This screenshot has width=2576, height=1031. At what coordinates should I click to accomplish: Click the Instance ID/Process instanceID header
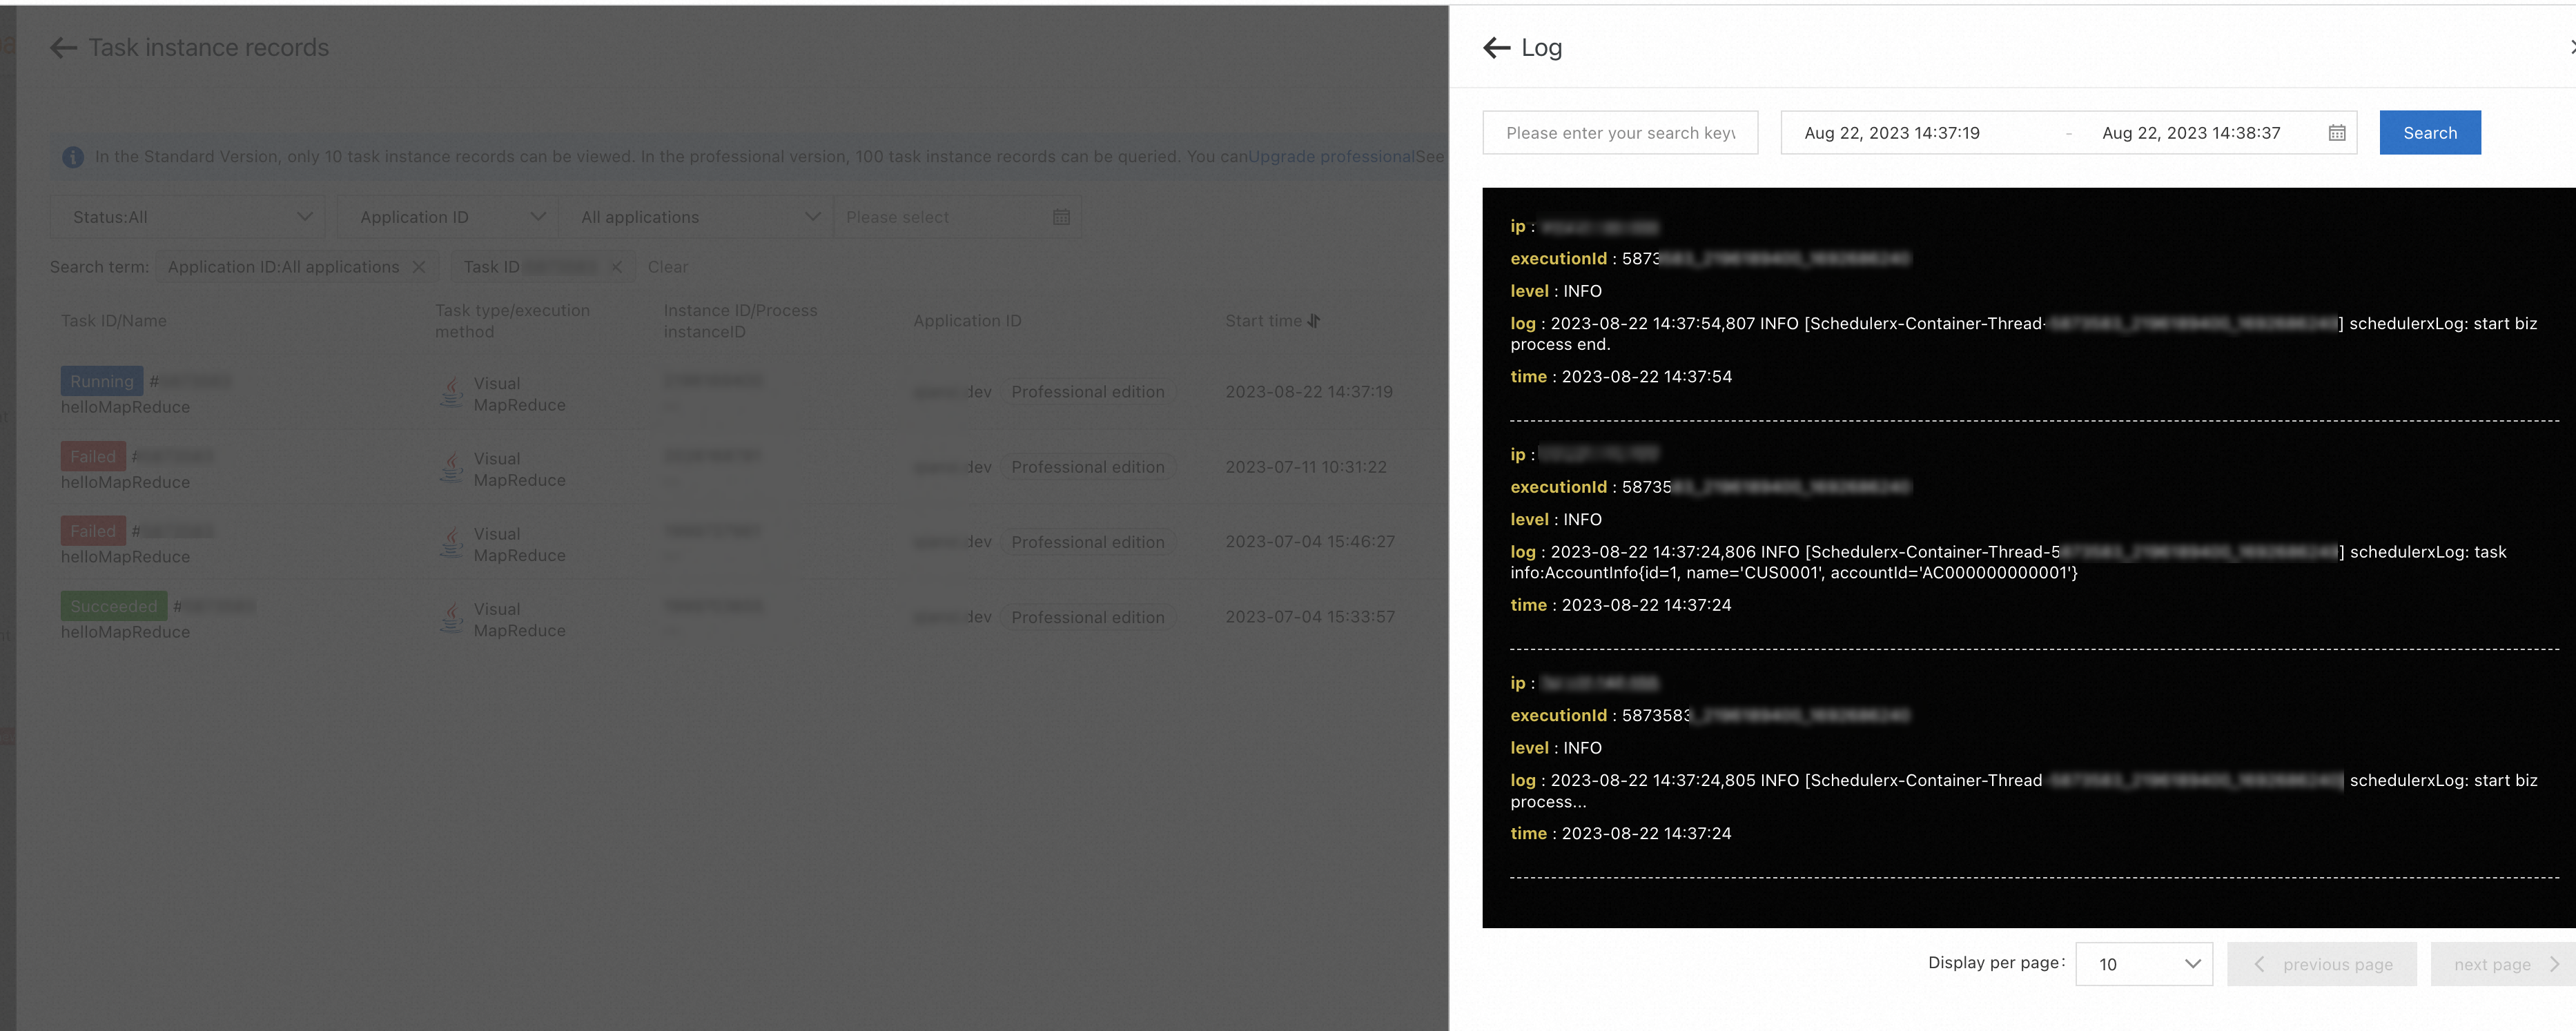(x=740, y=321)
